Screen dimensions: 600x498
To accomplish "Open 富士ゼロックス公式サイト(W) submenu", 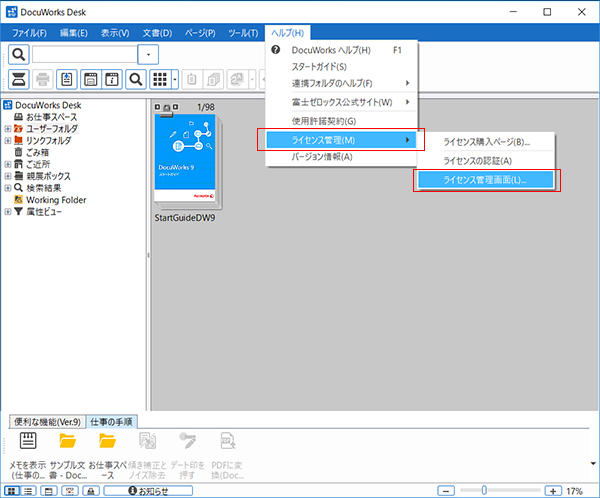I will pyautogui.click(x=341, y=102).
